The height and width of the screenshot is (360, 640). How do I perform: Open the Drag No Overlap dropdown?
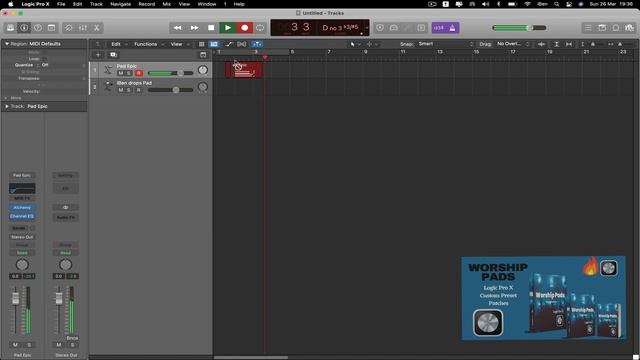513,44
